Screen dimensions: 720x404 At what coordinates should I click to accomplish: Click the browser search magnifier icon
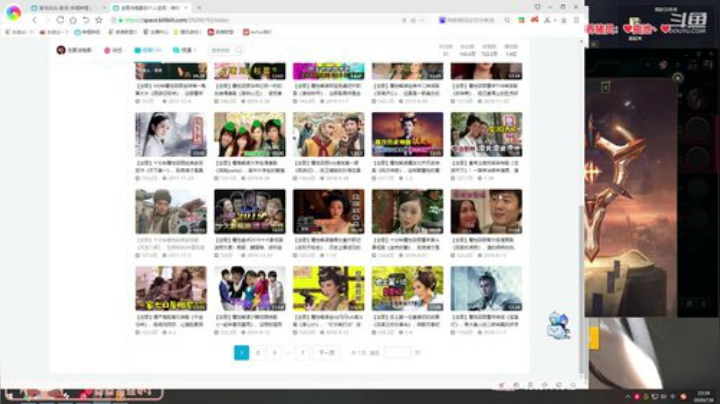(x=507, y=20)
